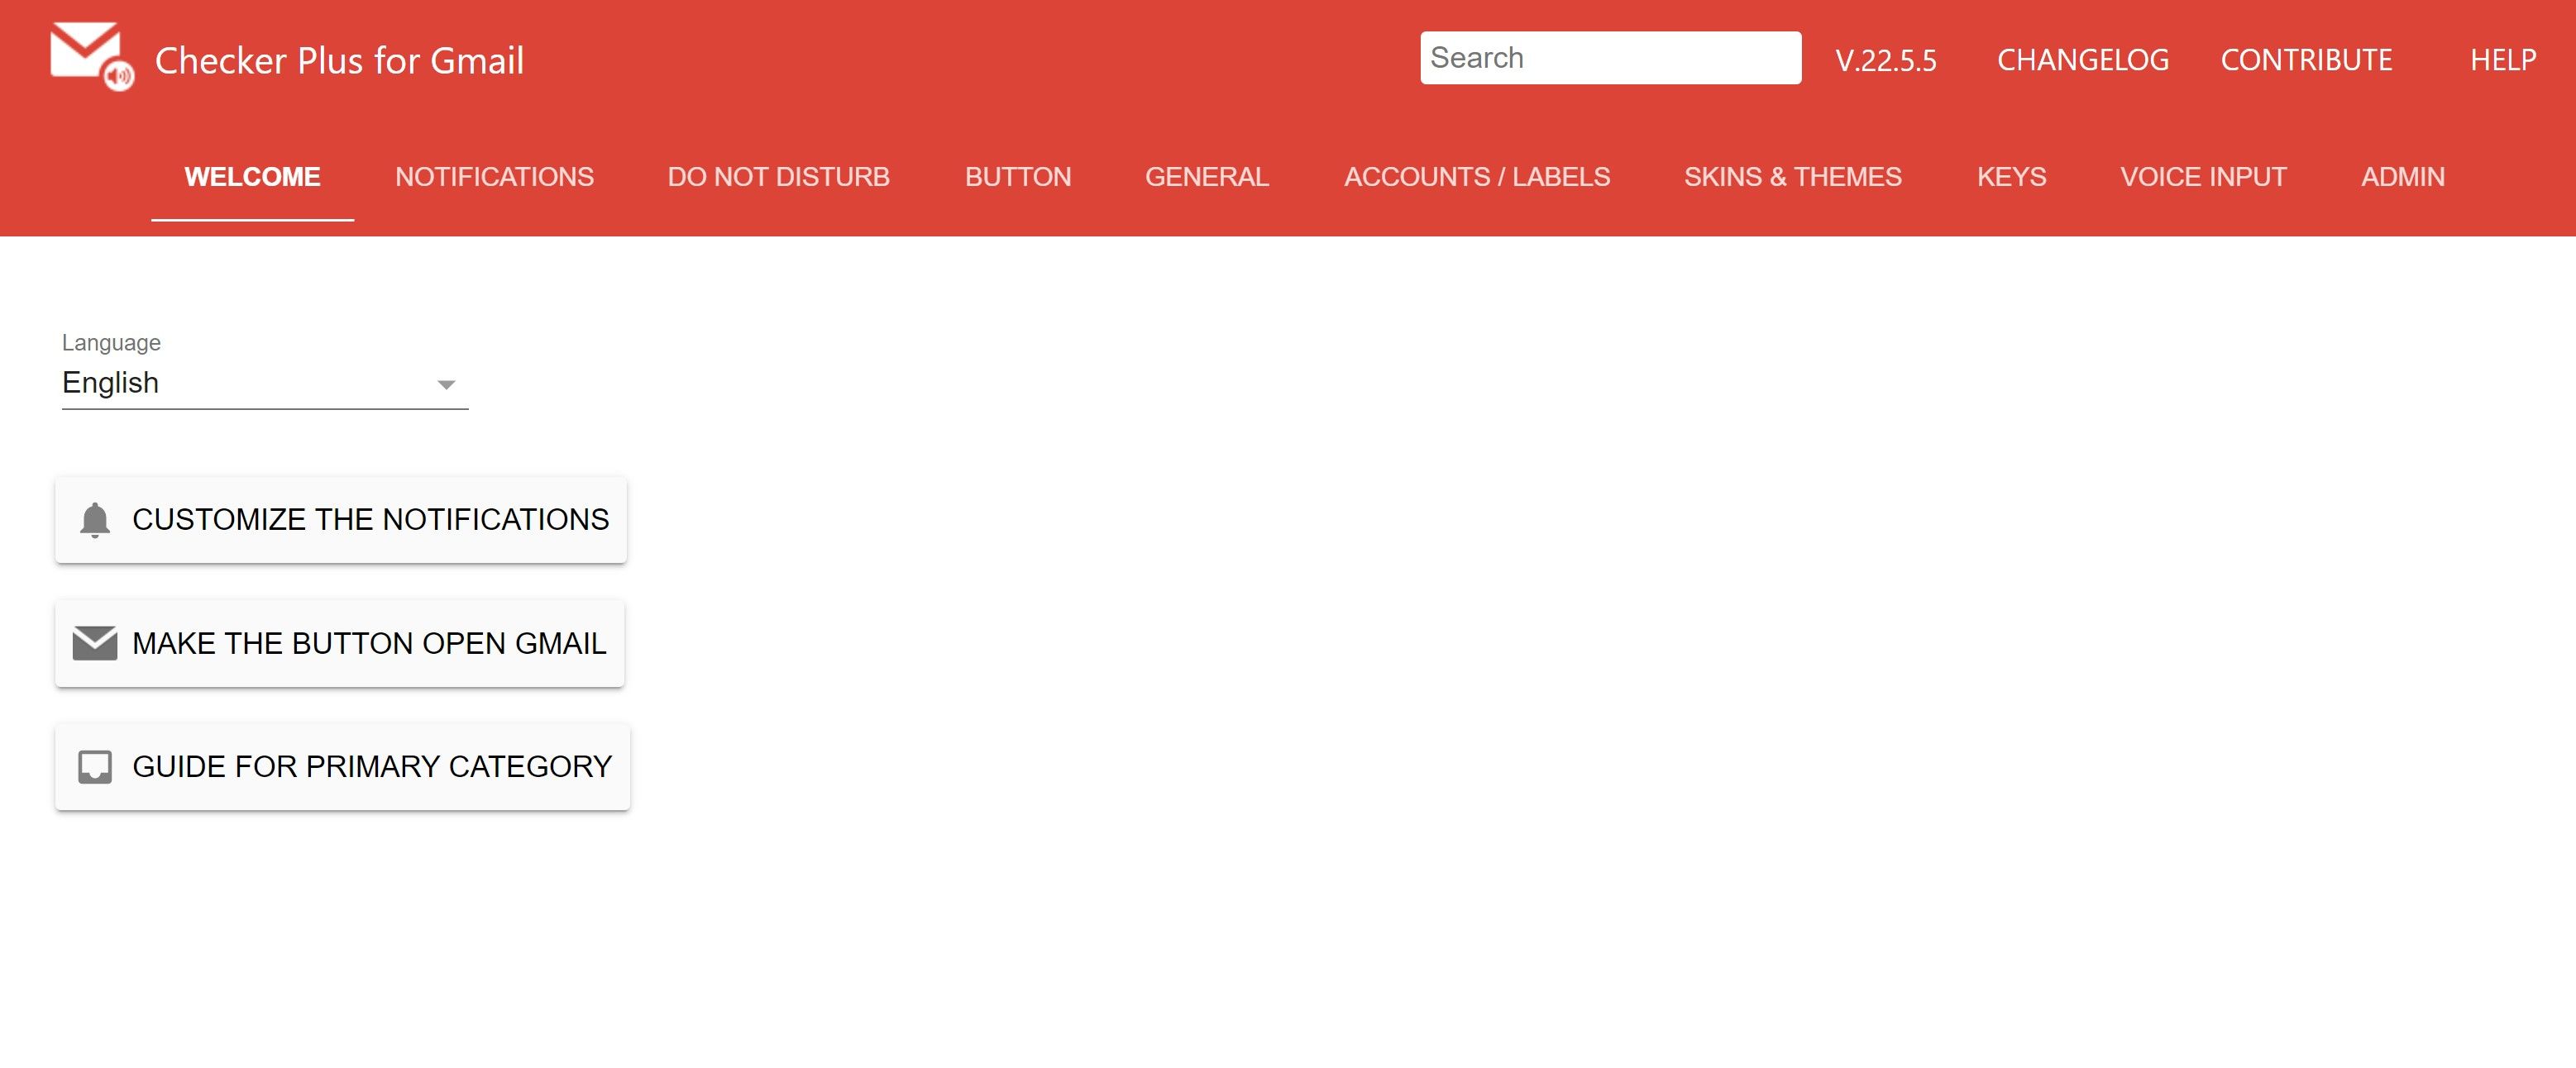Click inside the Search field
The width and height of the screenshot is (2576, 1068).
[x=1610, y=57]
